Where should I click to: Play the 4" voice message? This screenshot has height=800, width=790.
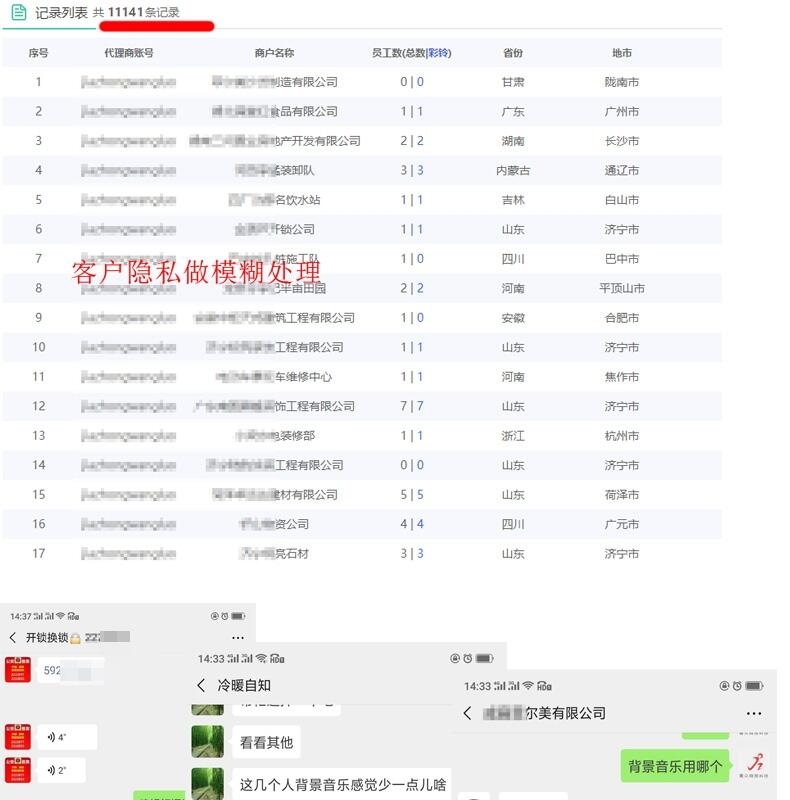pyautogui.click(x=66, y=738)
